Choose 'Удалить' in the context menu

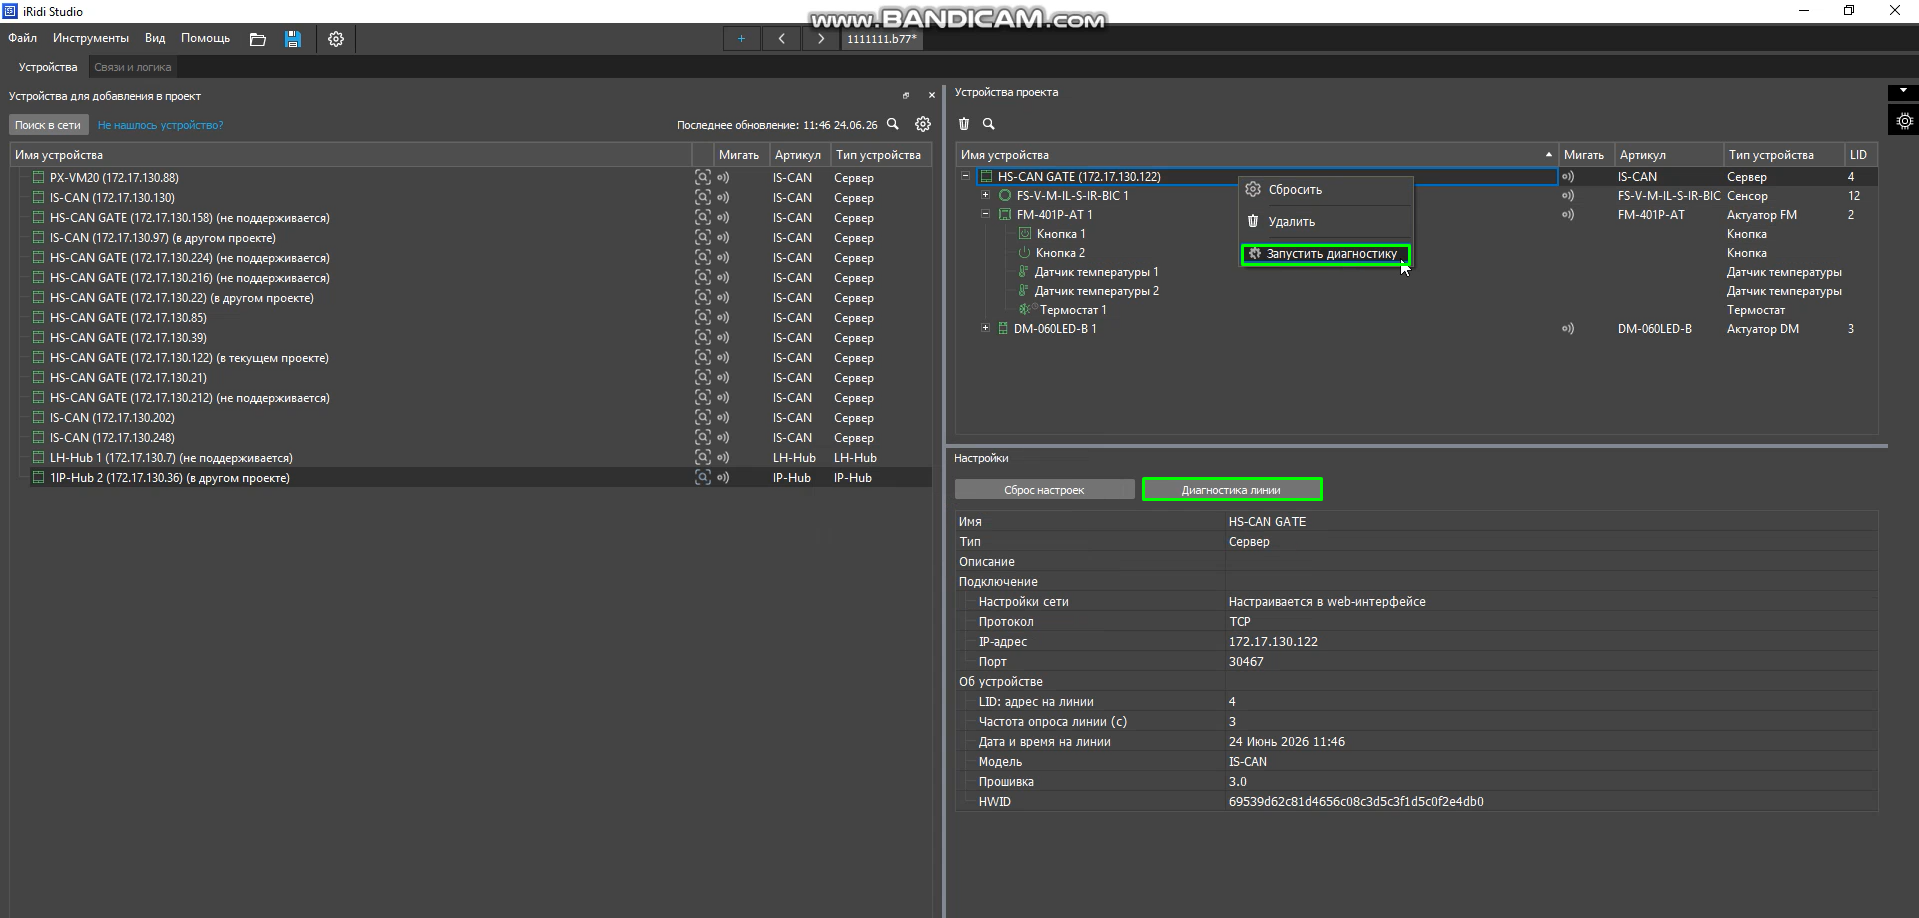(x=1326, y=222)
